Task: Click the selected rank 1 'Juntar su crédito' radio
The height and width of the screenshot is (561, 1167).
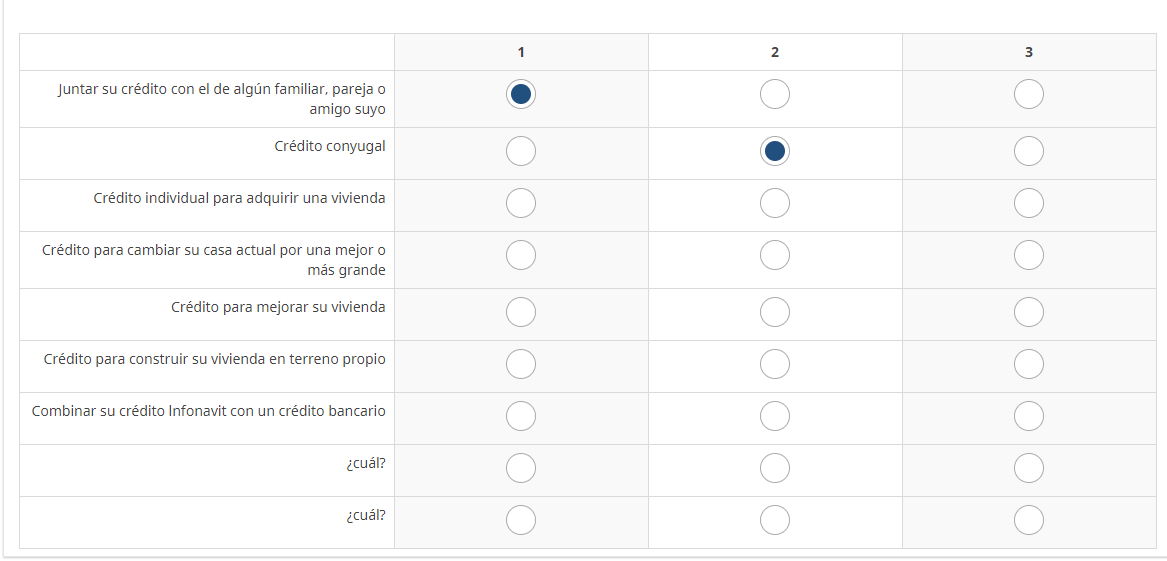Action: pos(521,95)
